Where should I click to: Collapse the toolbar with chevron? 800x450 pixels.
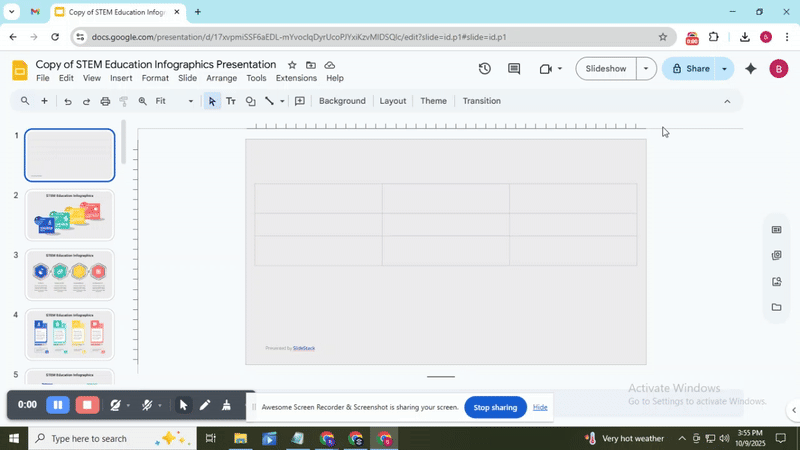click(727, 101)
